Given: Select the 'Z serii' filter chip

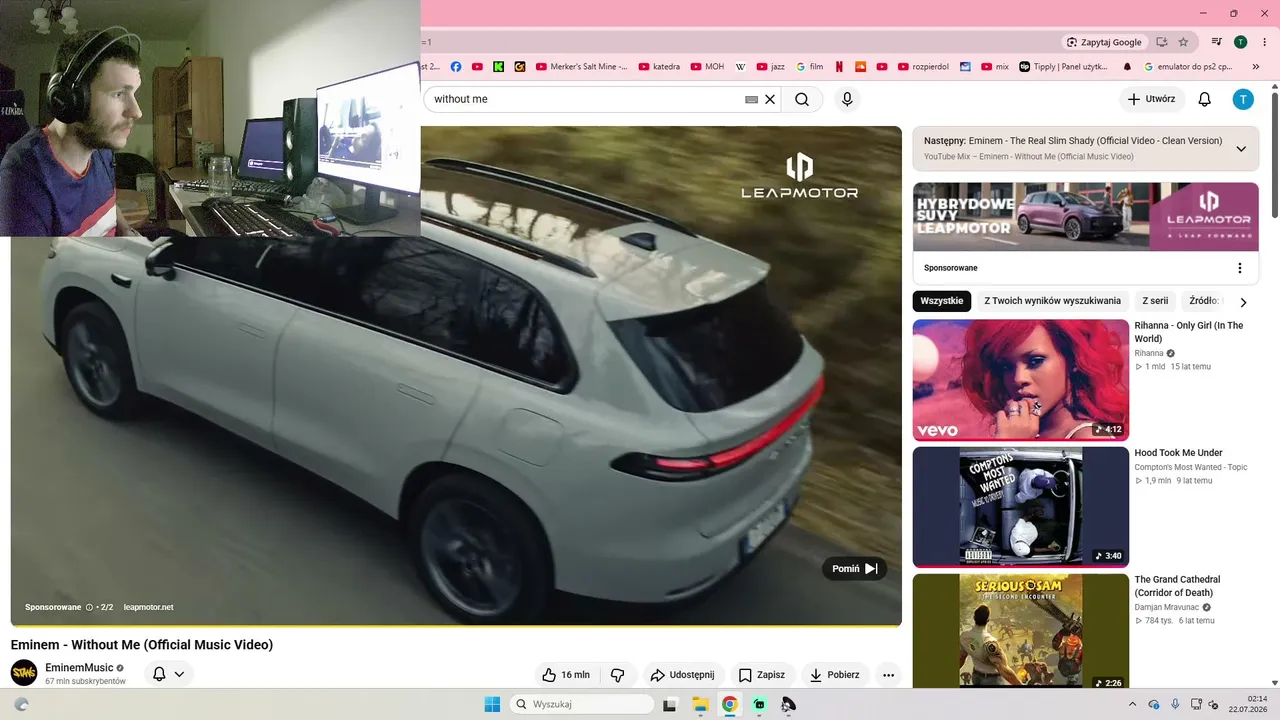Looking at the screenshot, I should (1155, 301).
